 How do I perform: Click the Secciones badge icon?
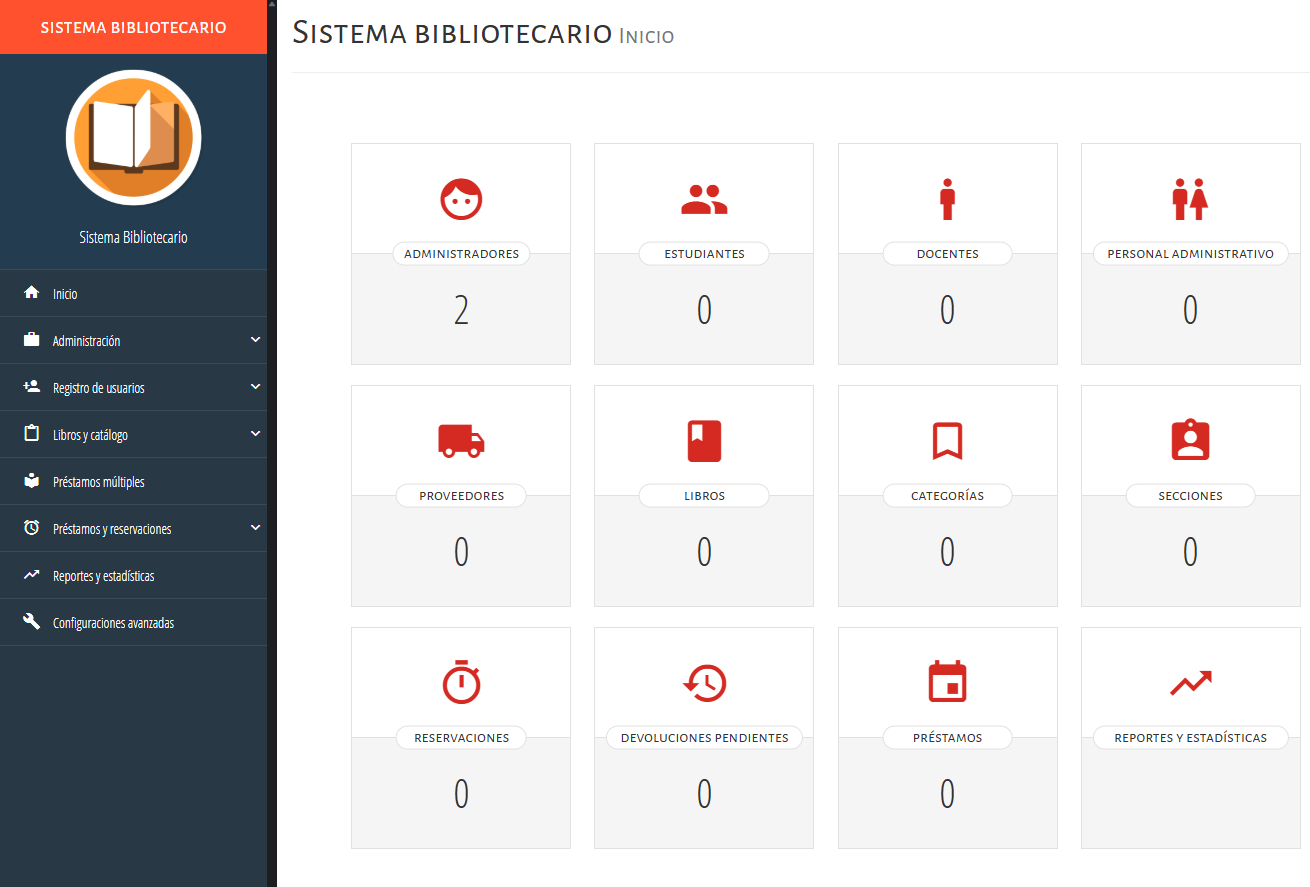pyautogui.click(x=1190, y=441)
